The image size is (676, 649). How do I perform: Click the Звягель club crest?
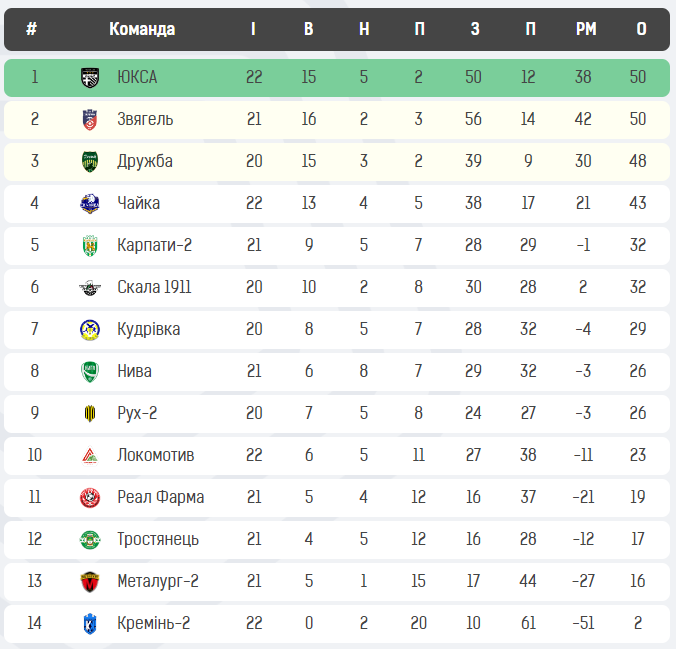[90, 119]
